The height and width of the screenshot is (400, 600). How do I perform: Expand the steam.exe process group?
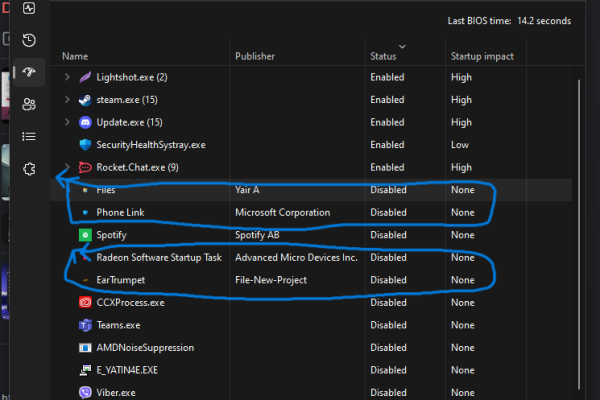[67, 100]
